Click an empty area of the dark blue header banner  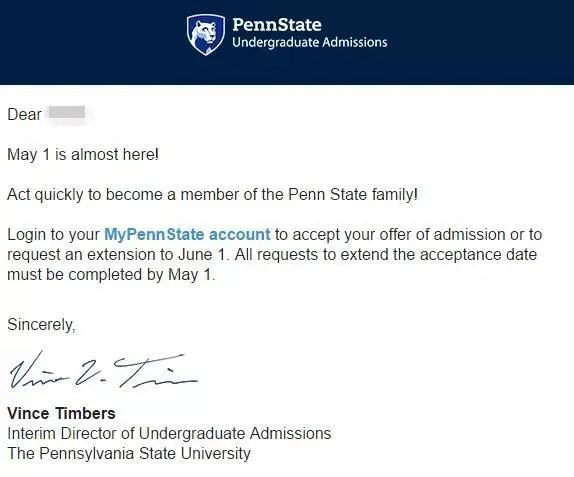476,42
